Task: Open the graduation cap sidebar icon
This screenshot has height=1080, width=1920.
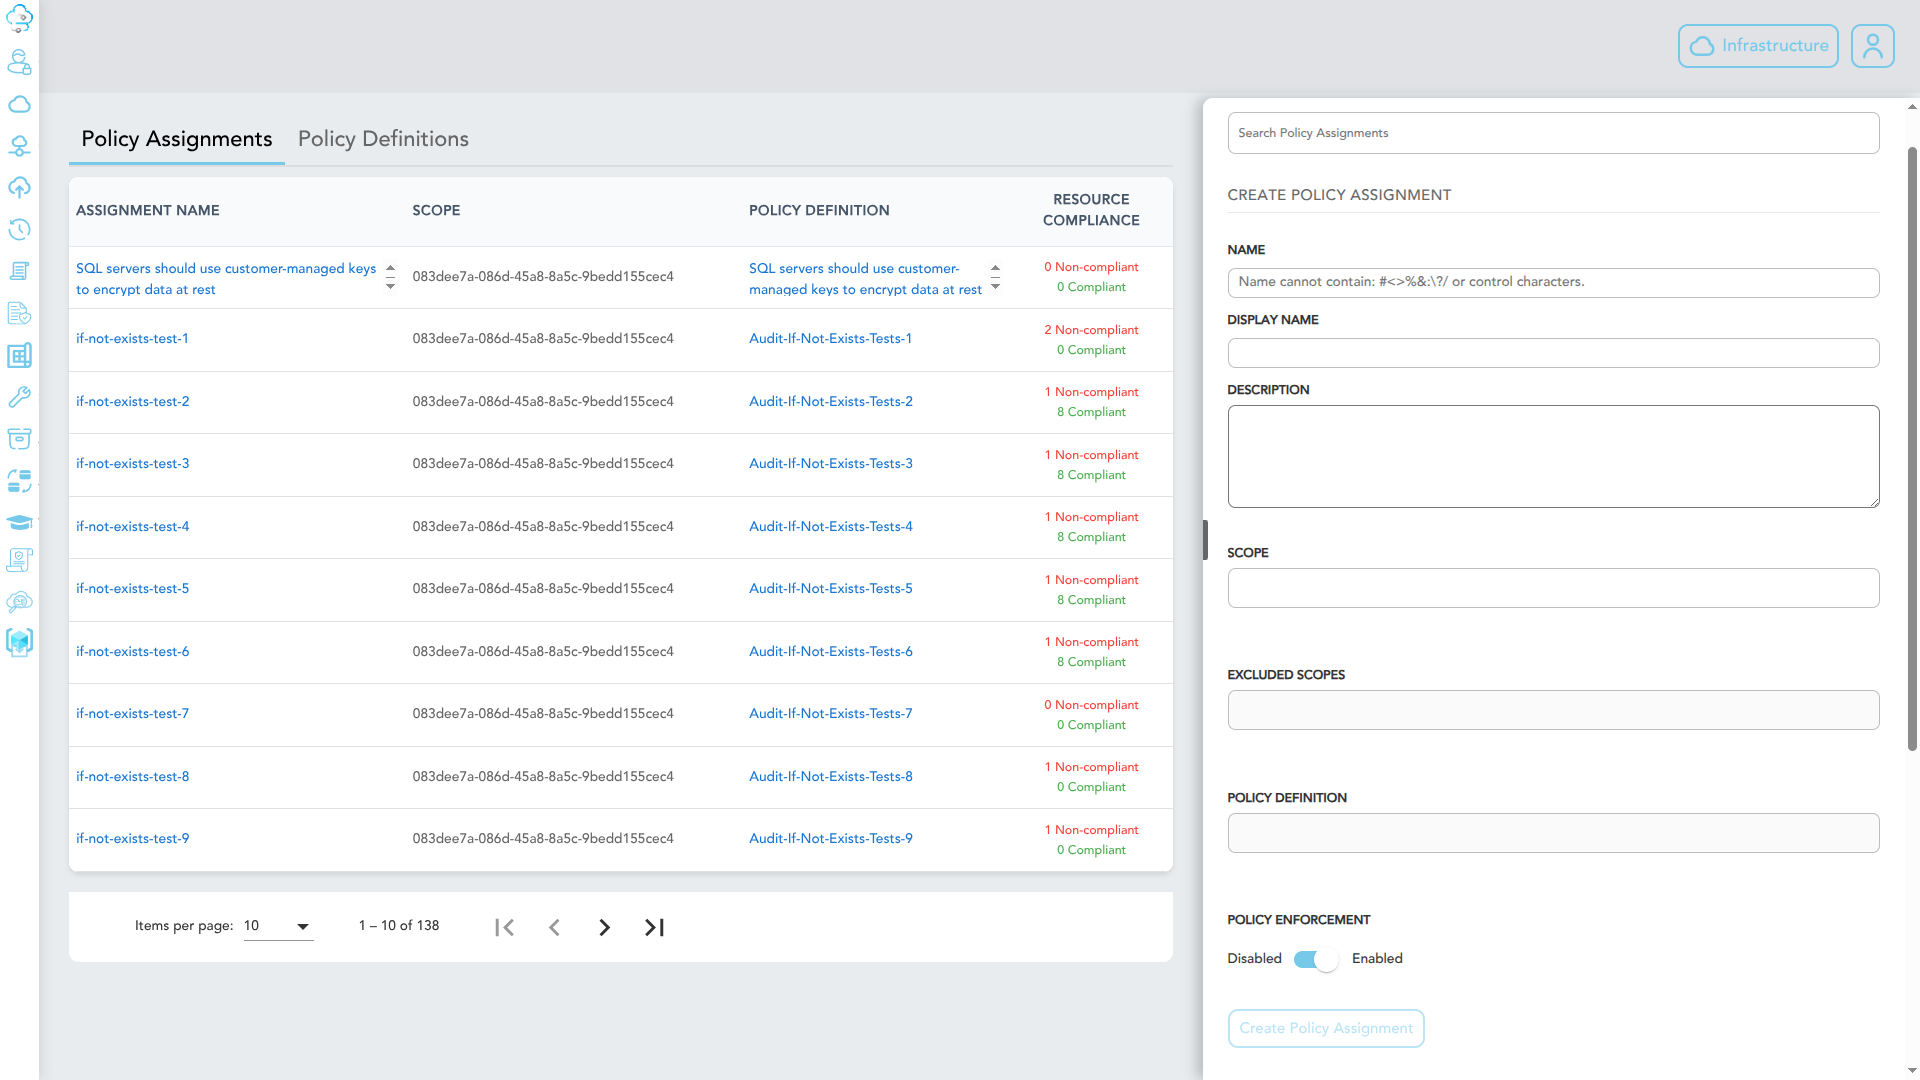Action: click(x=19, y=522)
